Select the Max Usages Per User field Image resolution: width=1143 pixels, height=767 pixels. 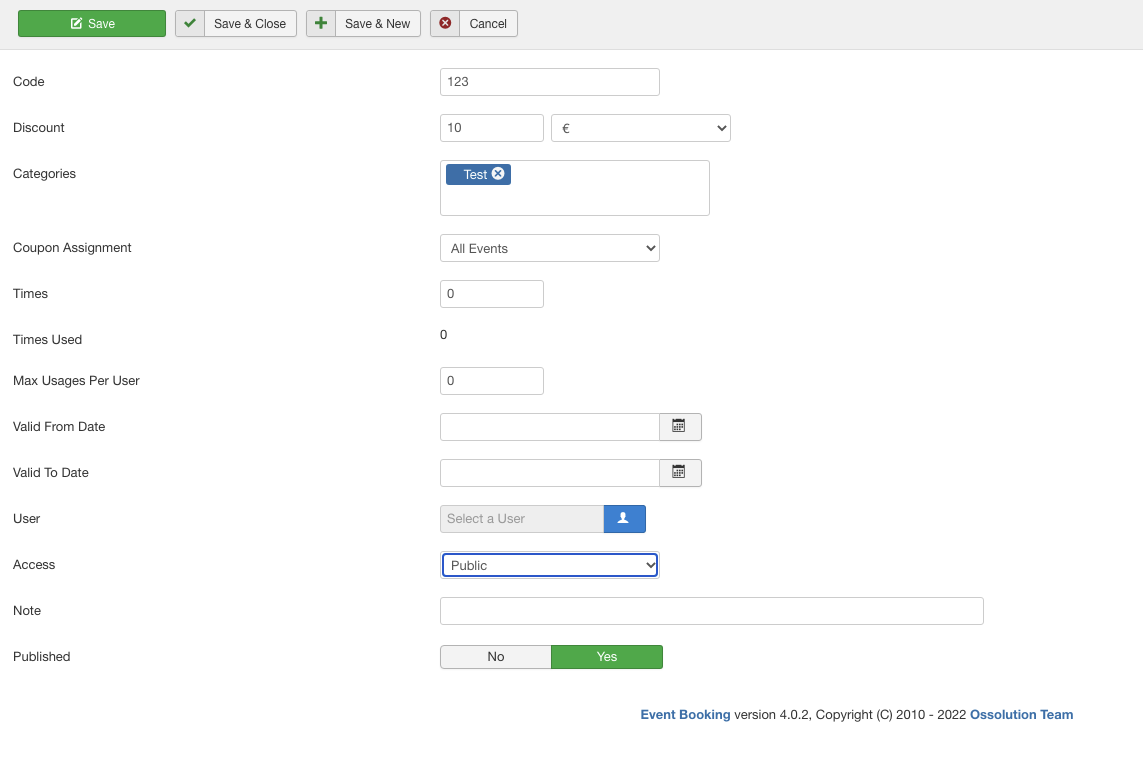[x=491, y=381]
